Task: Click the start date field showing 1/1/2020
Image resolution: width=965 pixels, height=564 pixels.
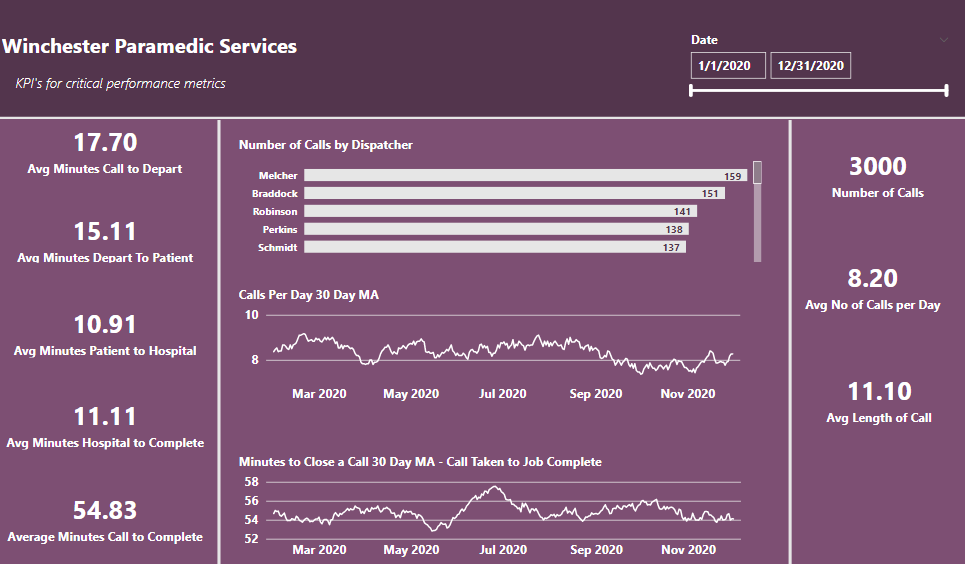Action: [728, 66]
